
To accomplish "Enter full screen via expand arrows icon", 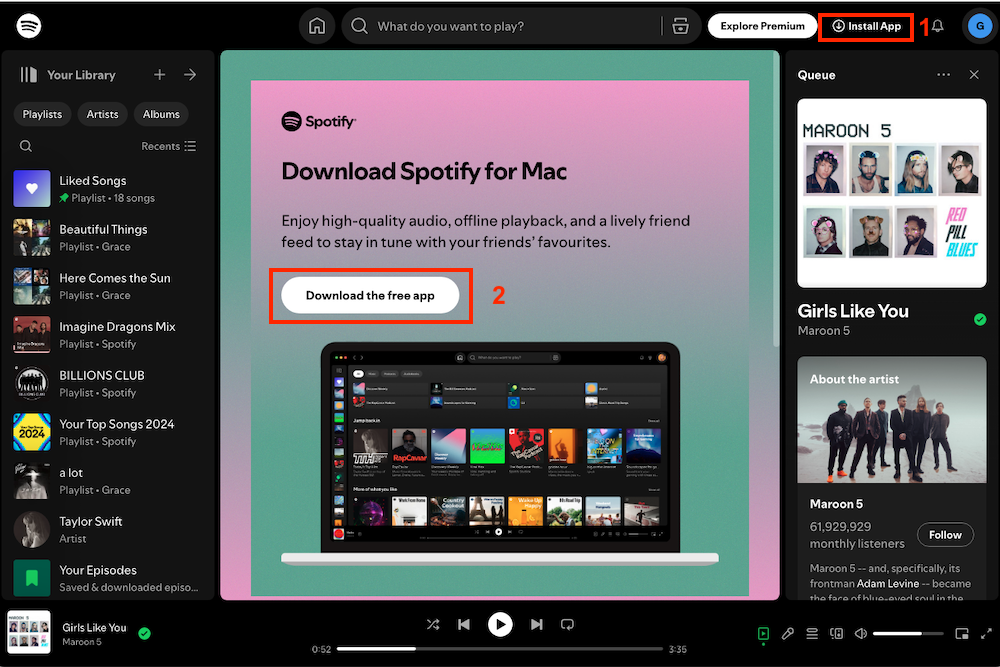I will click(986, 633).
